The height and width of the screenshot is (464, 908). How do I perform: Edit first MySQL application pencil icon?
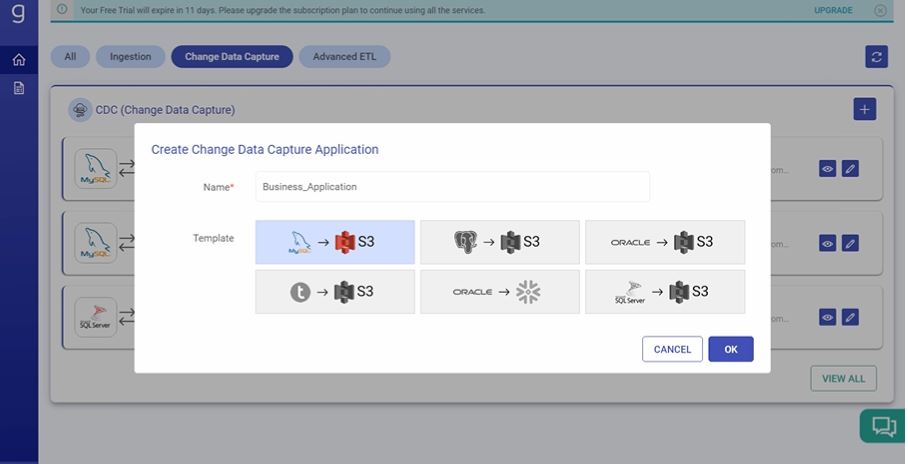(850, 169)
